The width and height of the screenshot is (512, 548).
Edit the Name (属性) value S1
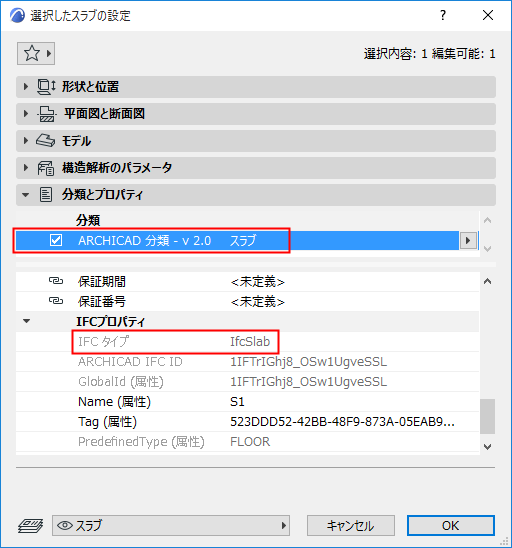[237, 402]
